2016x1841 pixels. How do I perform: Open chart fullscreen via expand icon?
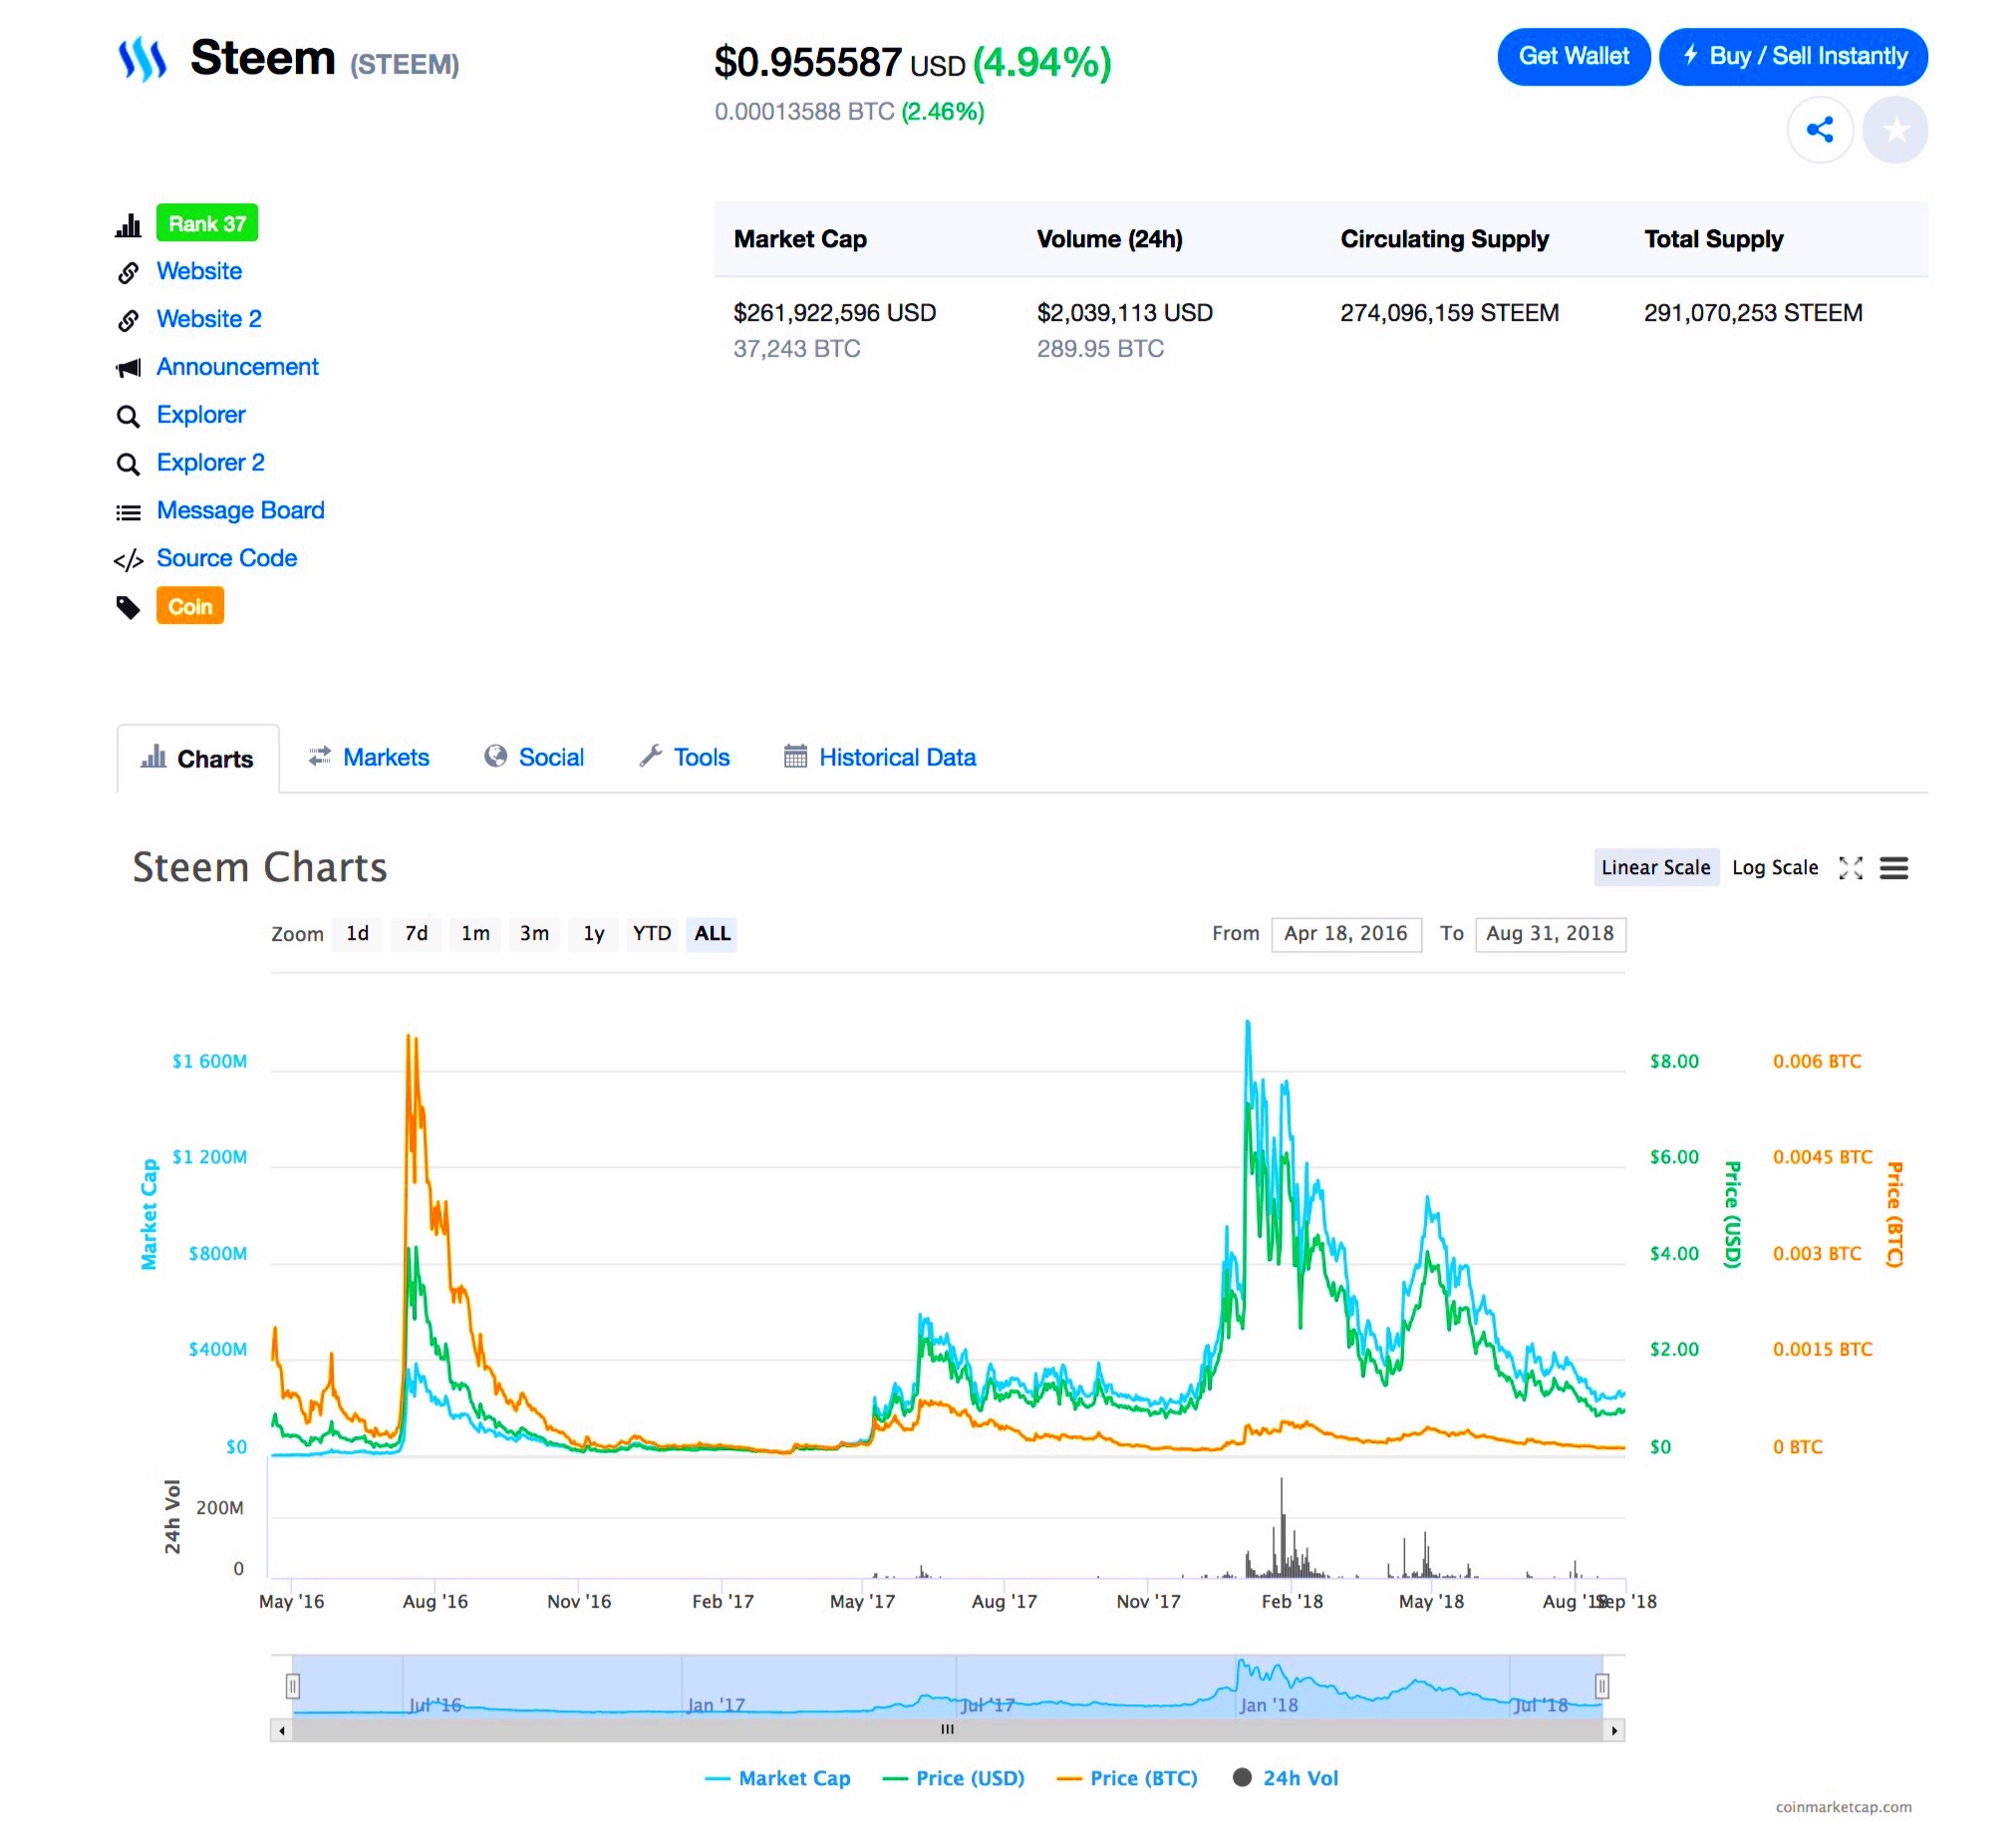1850,868
